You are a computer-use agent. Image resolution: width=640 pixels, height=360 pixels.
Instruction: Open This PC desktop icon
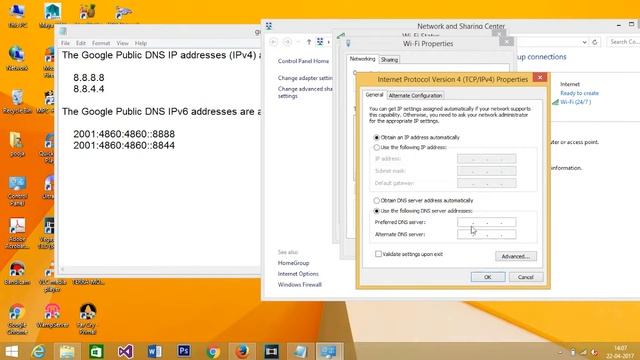pyautogui.click(x=17, y=15)
